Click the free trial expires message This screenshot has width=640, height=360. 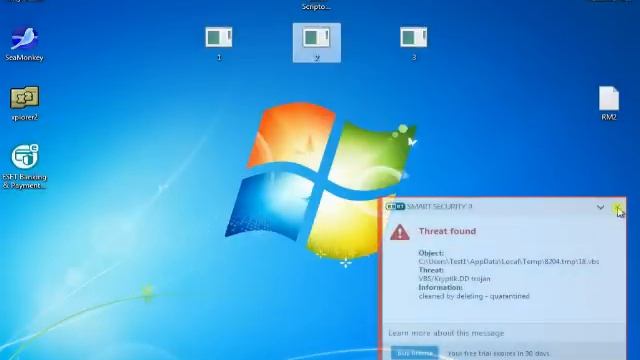pyautogui.click(x=498, y=353)
